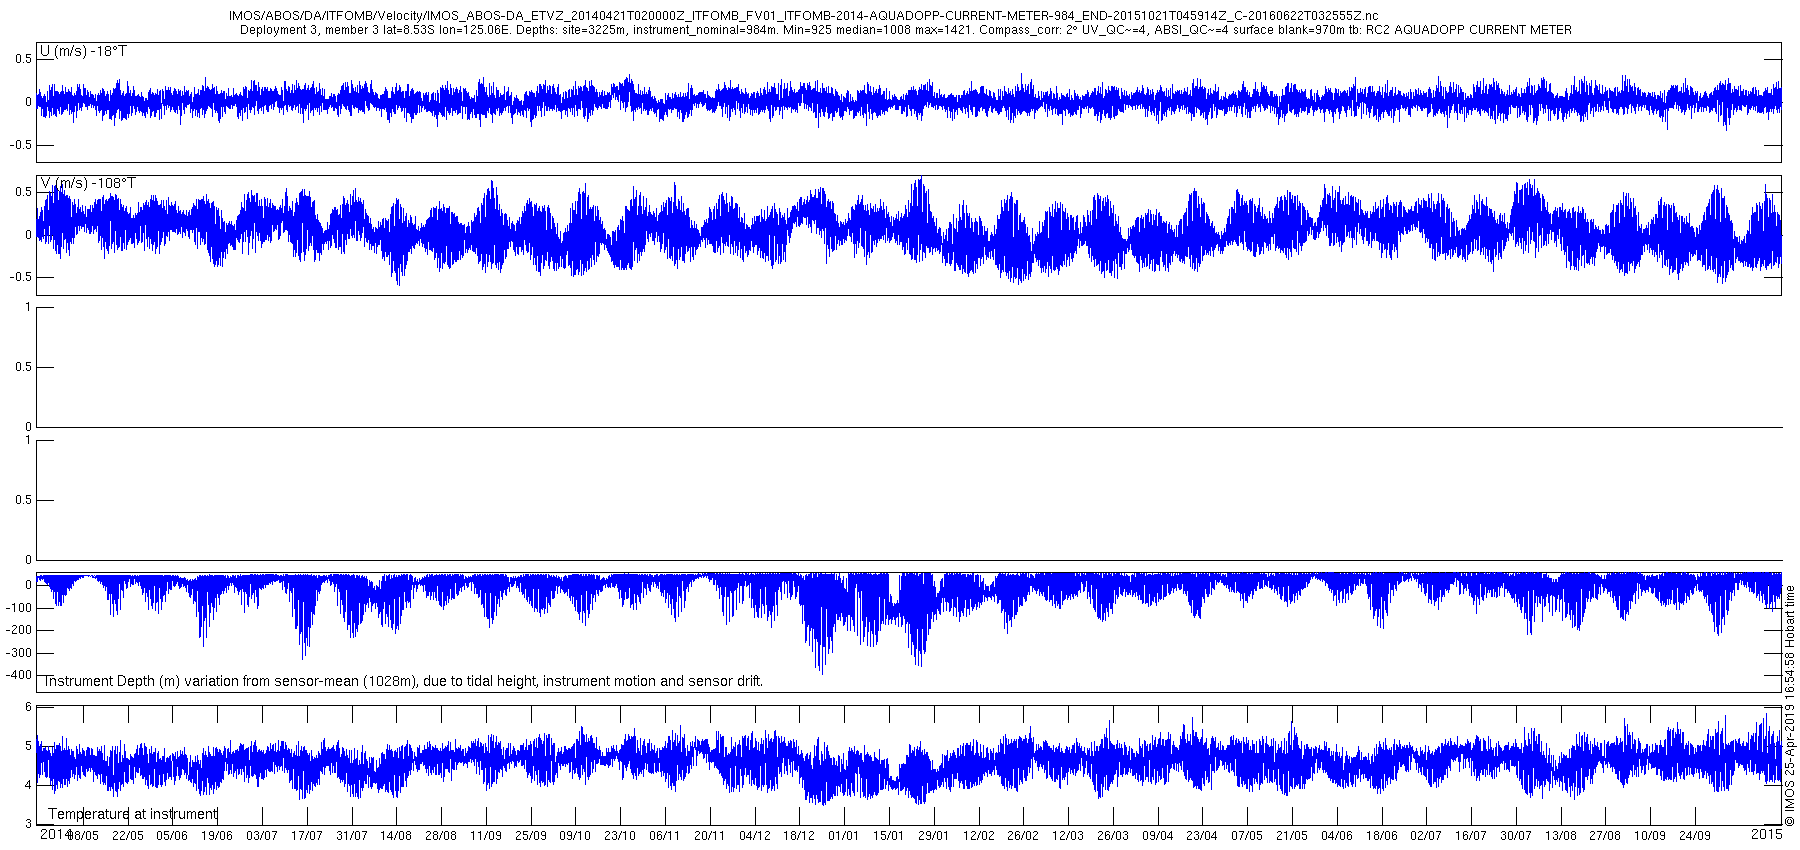The height and width of the screenshot is (850, 1800).
Task: Click the 6 tick on the temperature axis
Action: click(x=28, y=707)
